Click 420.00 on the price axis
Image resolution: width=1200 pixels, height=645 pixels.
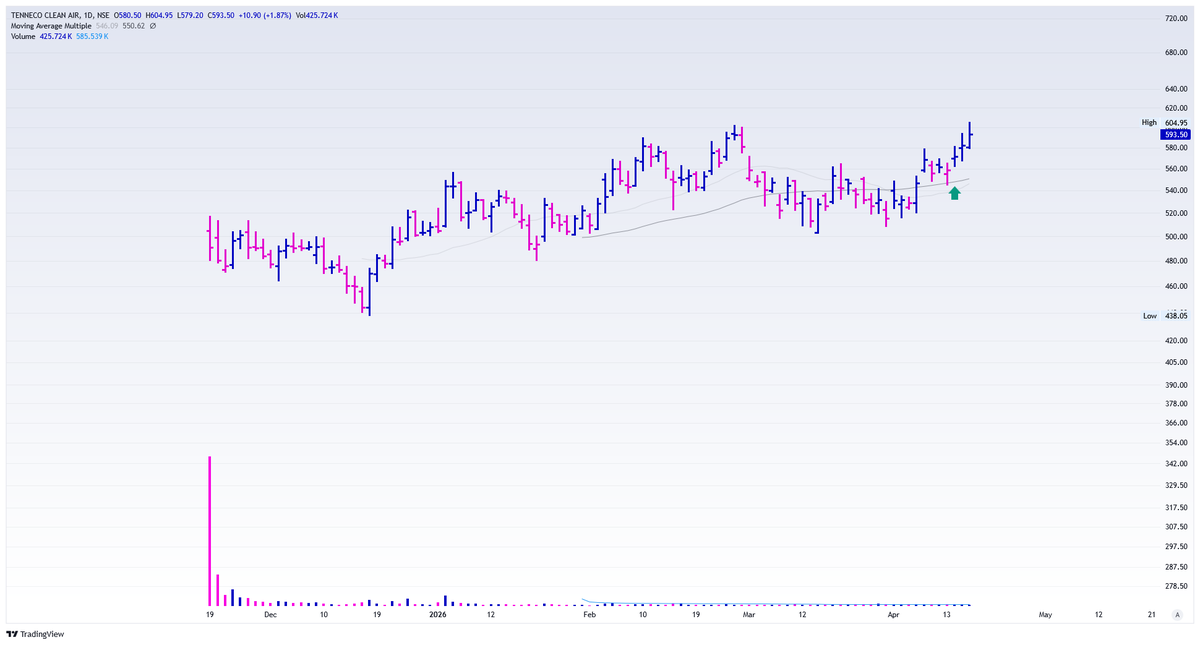pyautogui.click(x=1175, y=339)
